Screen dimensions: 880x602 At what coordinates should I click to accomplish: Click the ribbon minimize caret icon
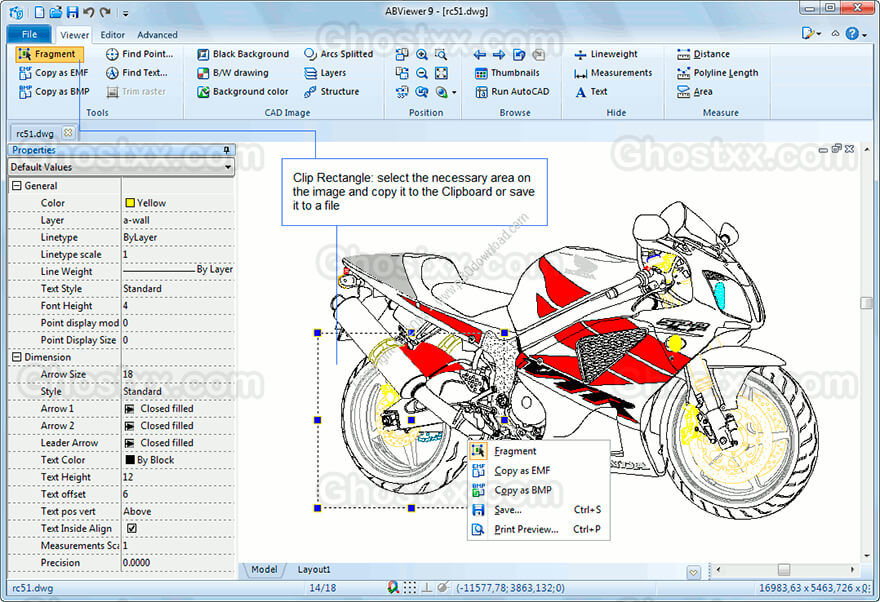click(835, 34)
